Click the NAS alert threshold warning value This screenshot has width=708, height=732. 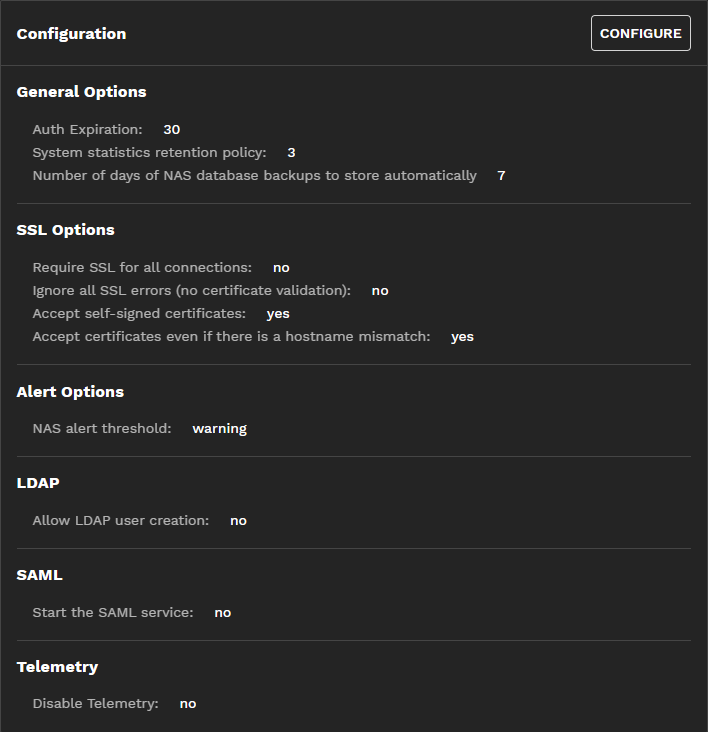coord(219,429)
